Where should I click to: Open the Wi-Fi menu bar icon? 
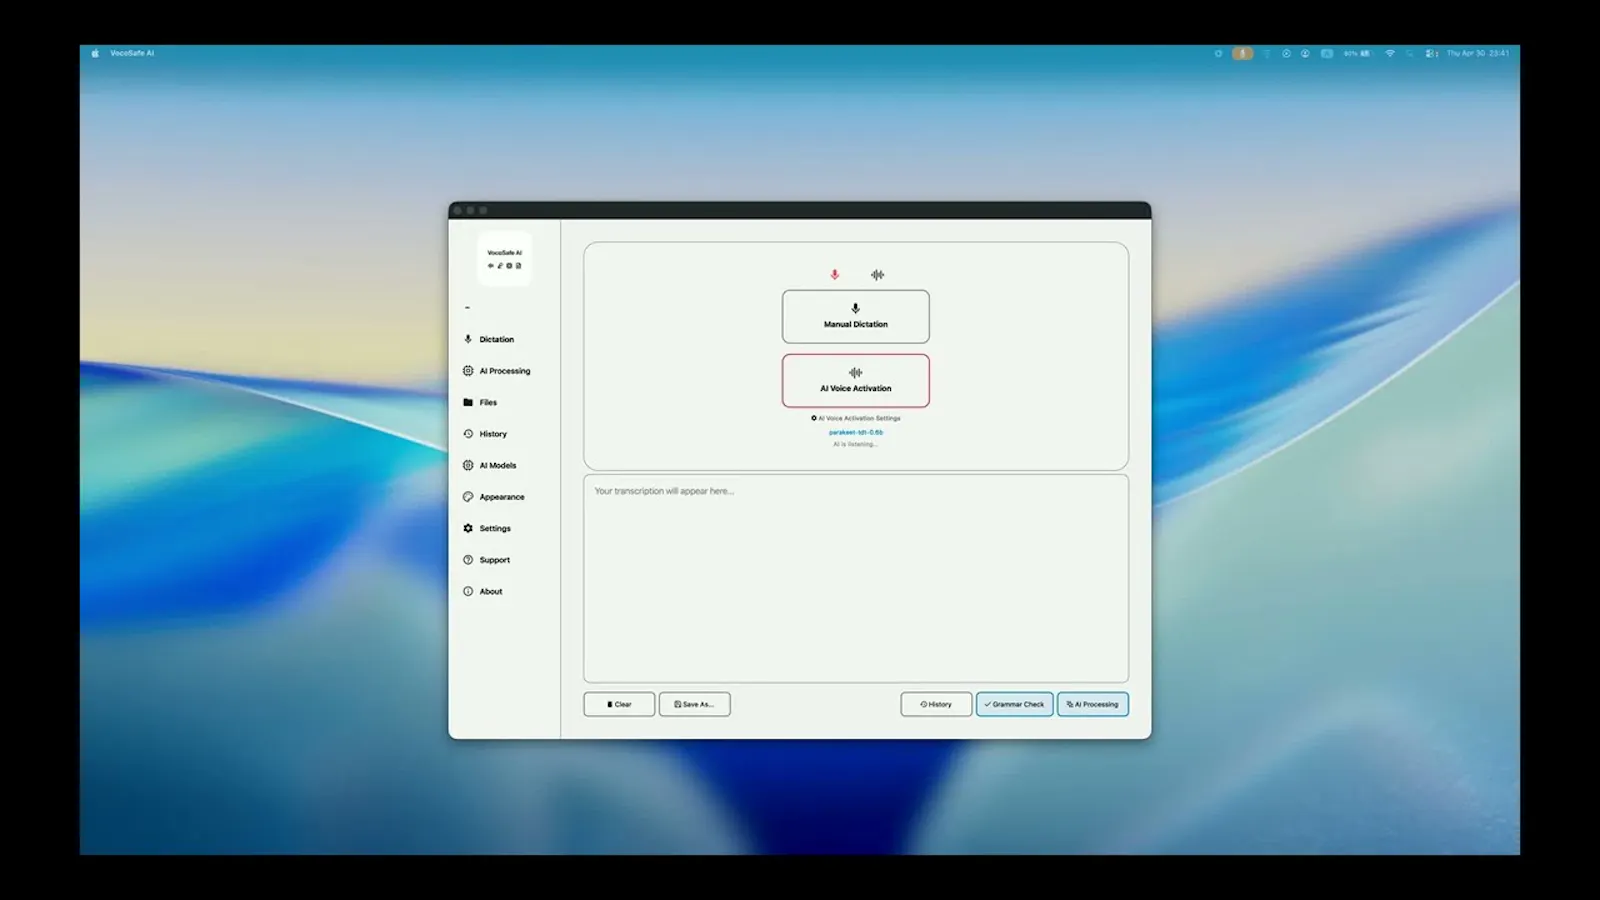pos(1390,53)
